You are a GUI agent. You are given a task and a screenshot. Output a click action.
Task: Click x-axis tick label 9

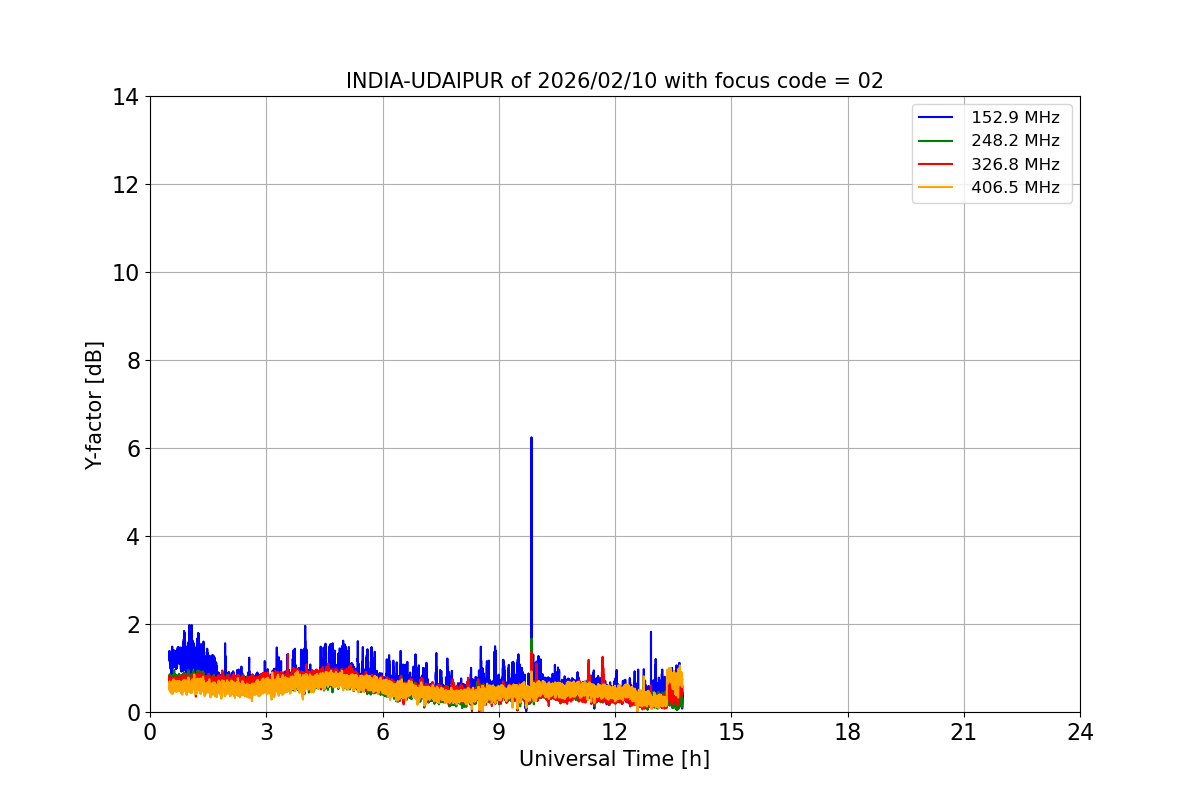(499, 732)
